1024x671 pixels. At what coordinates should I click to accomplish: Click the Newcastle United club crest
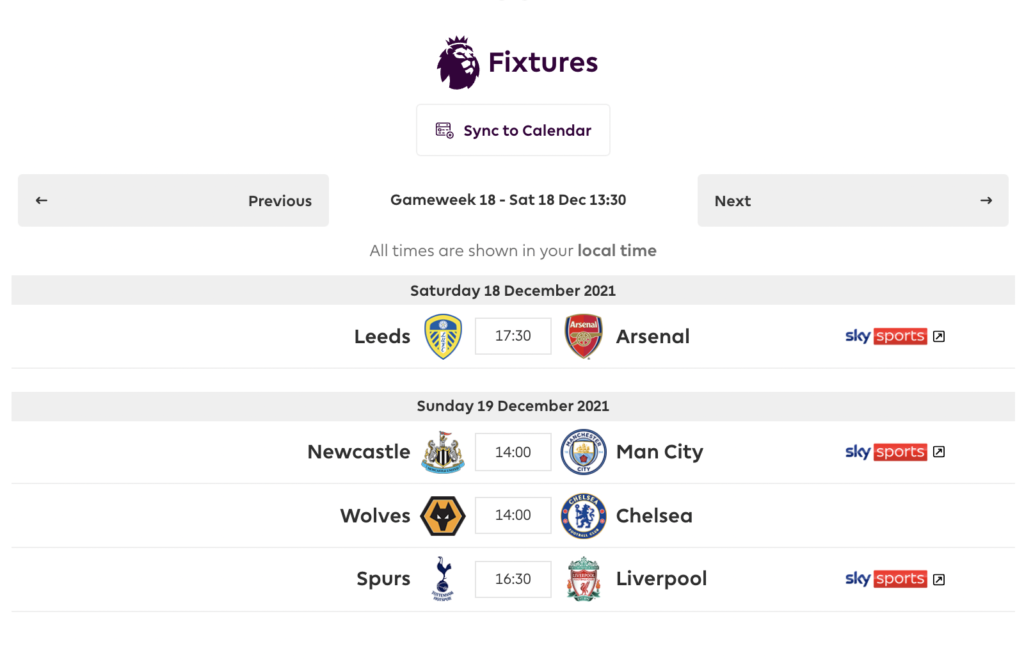(443, 452)
